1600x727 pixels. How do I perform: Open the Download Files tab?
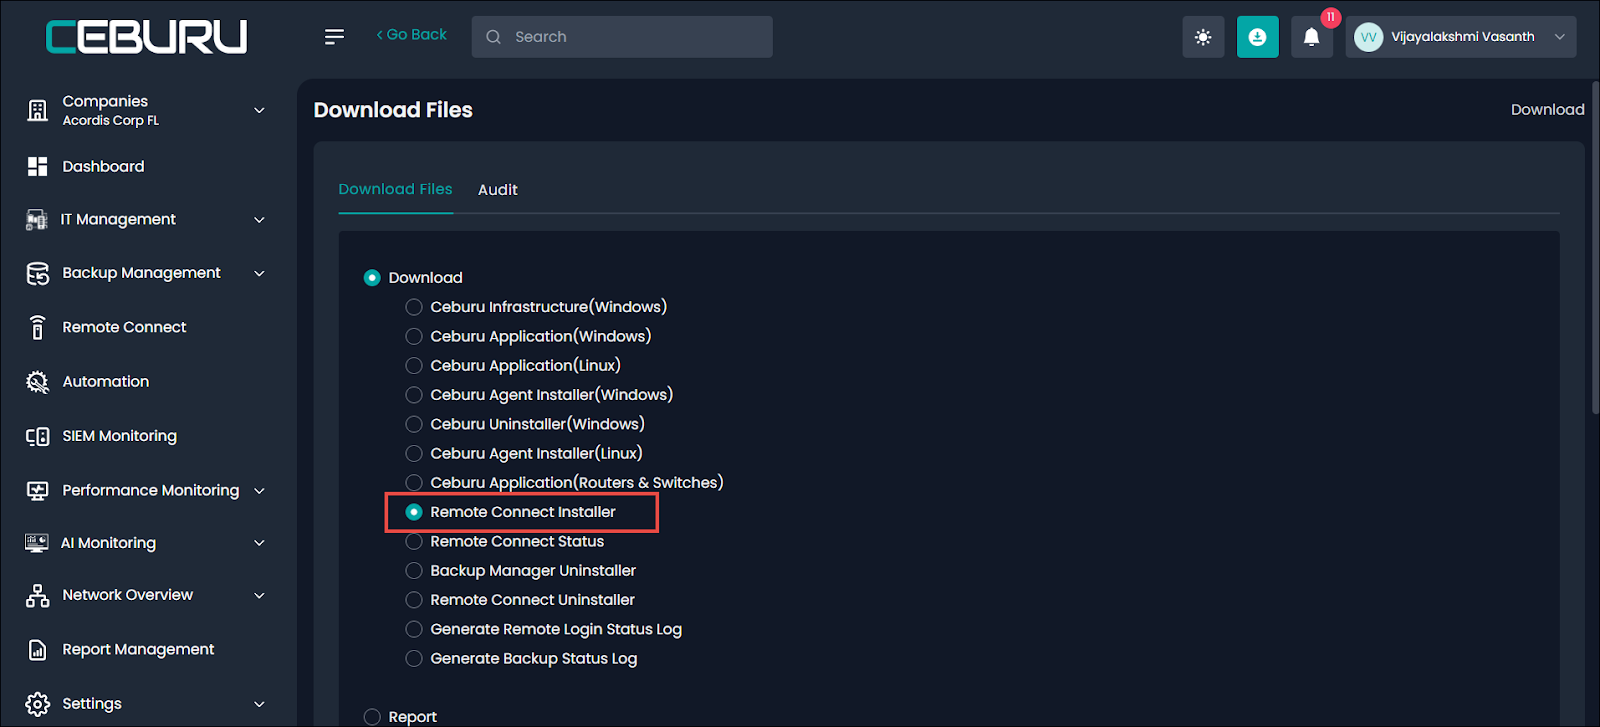point(395,189)
